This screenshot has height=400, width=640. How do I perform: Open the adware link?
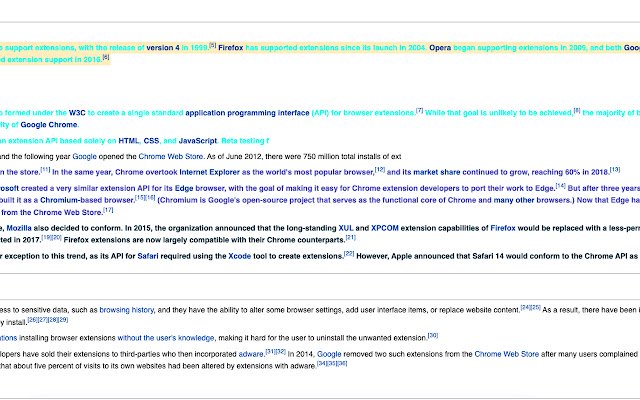251,354
